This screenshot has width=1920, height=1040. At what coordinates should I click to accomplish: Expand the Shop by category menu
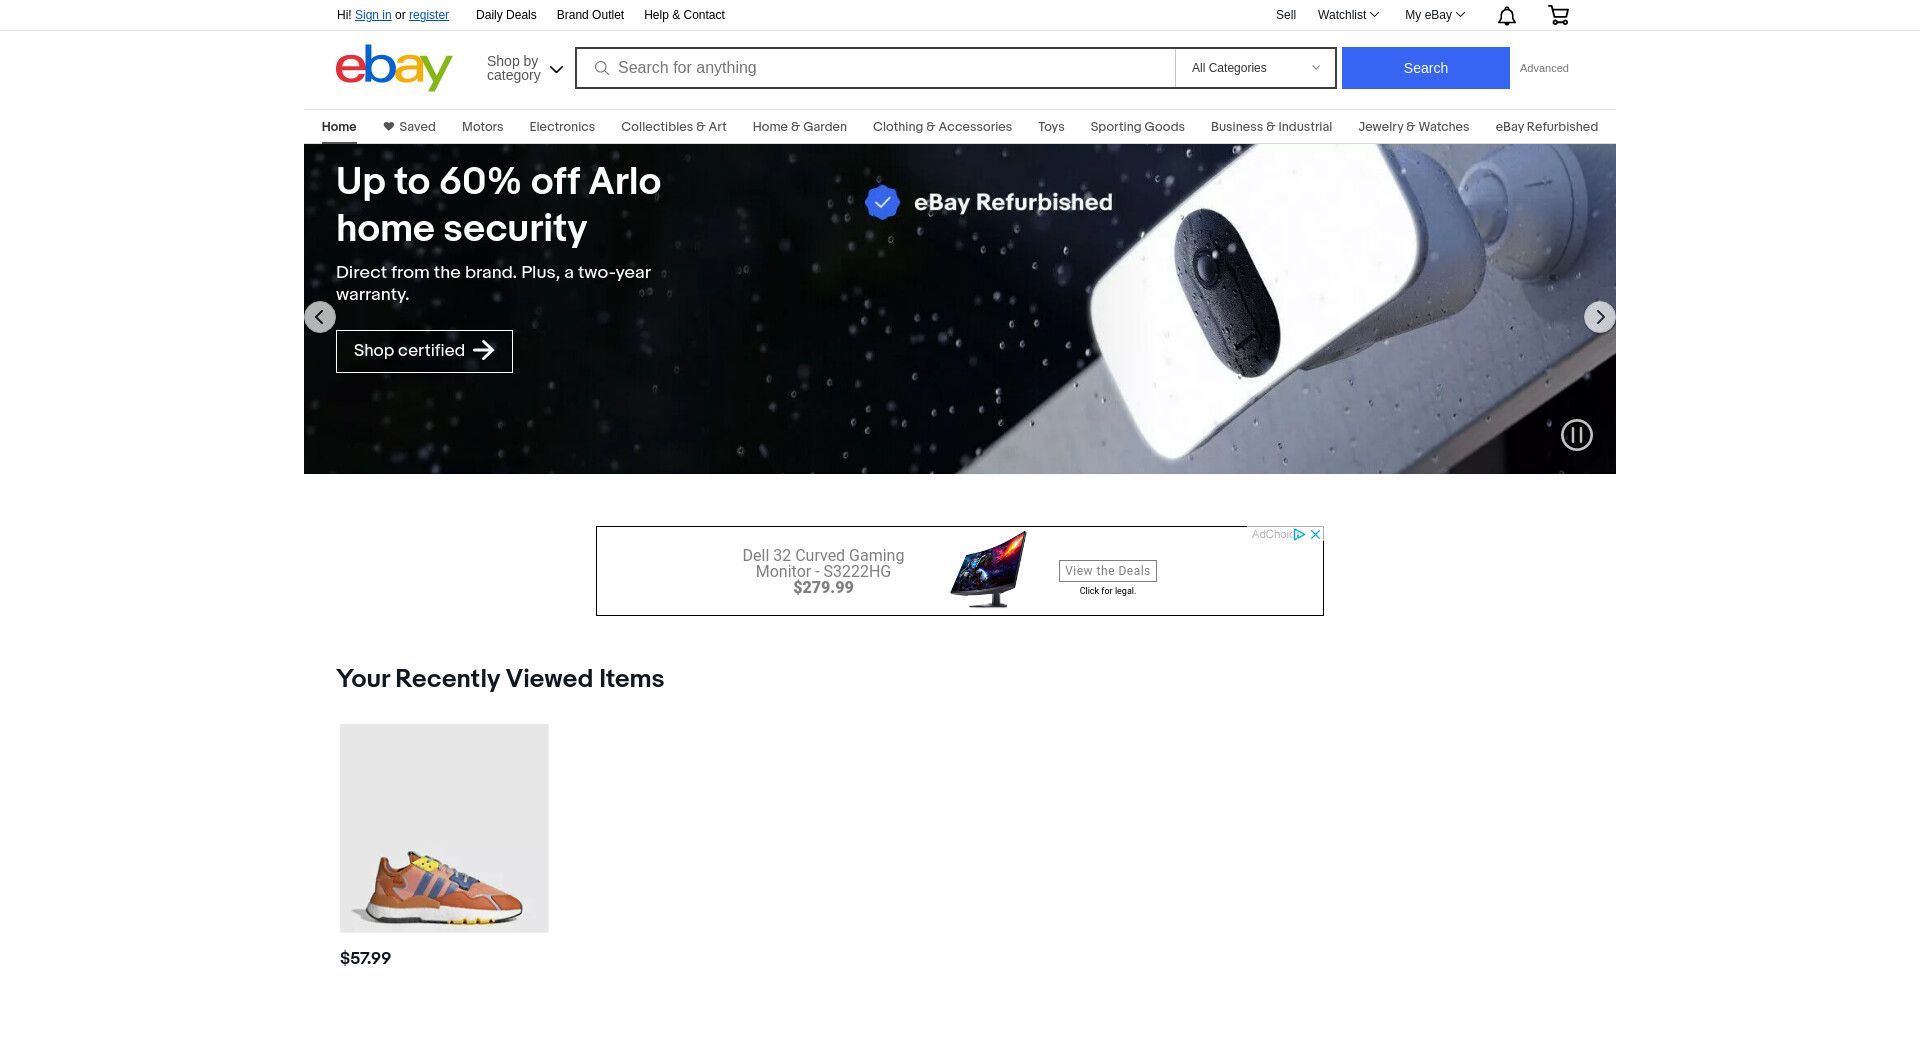pyautogui.click(x=525, y=68)
